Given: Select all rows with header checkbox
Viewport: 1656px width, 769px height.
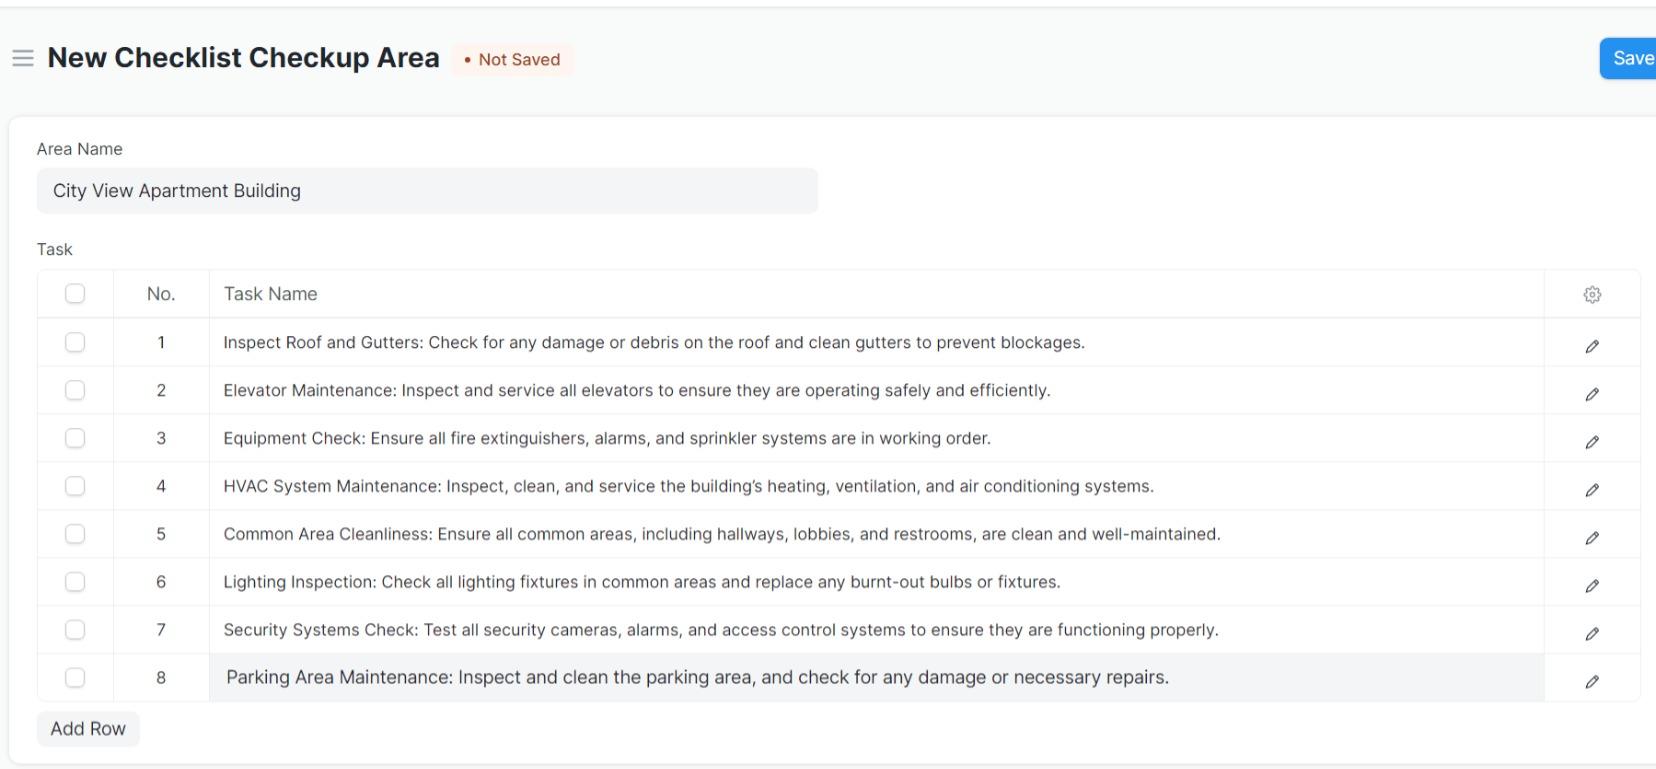Looking at the screenshot, I should [75, 294].
